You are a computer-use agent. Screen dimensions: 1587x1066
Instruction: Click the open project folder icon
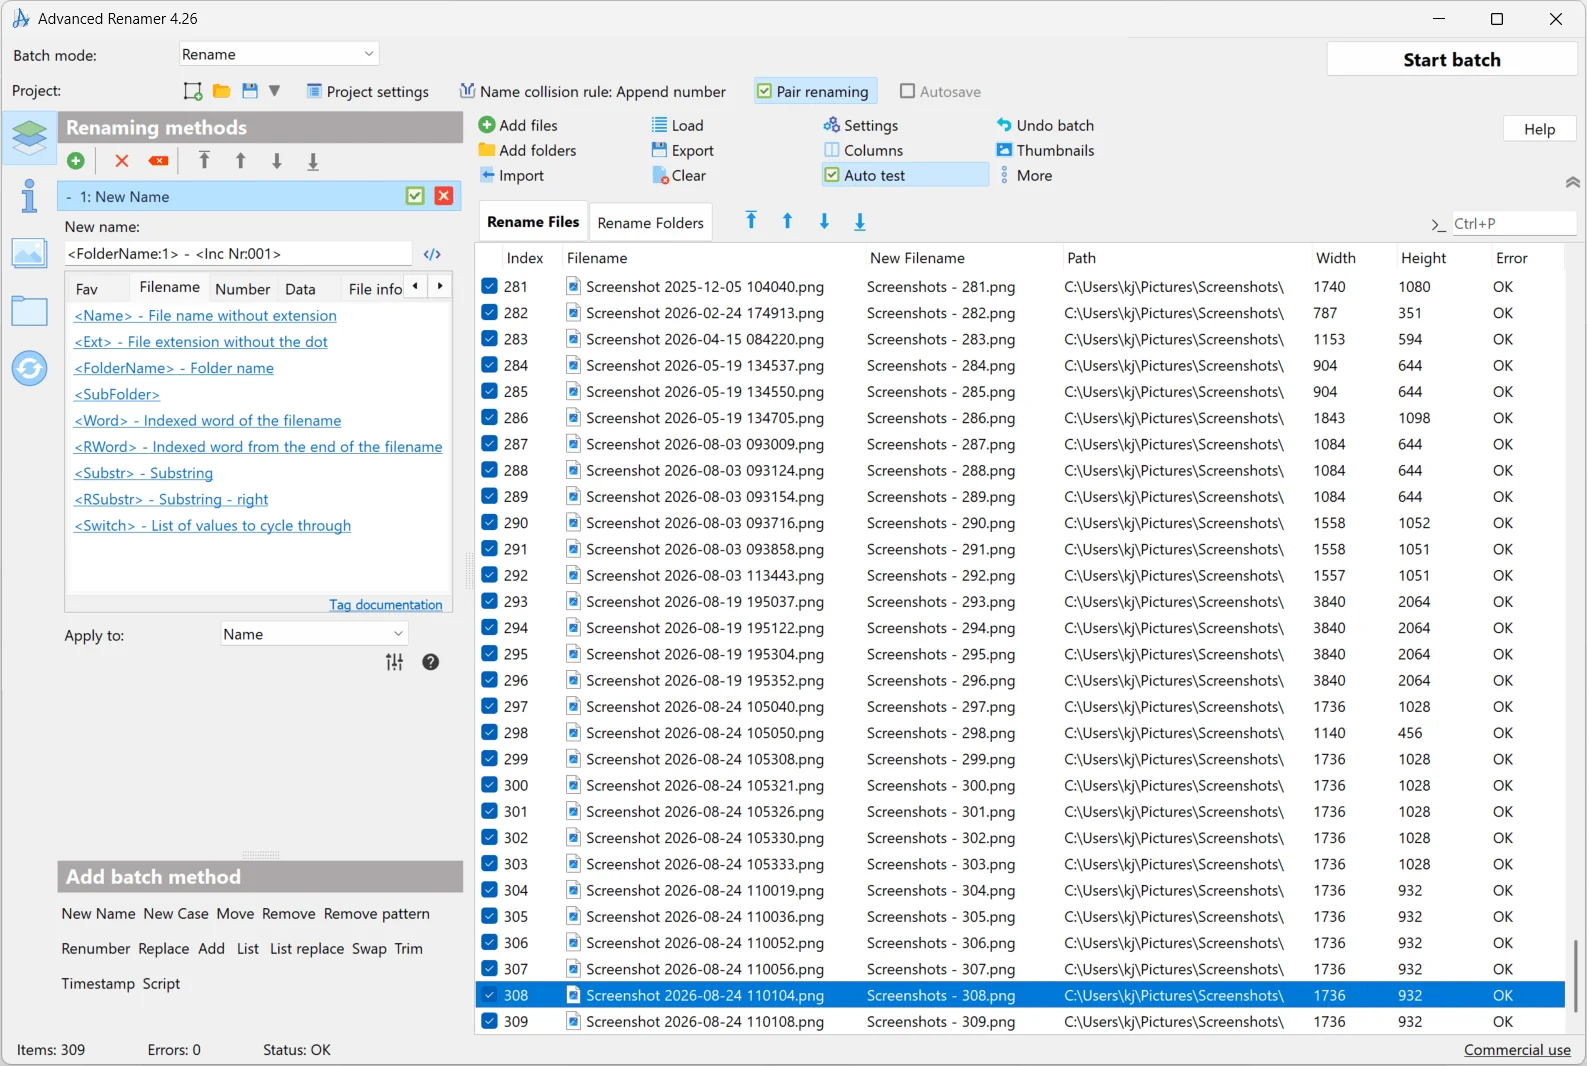222,91
